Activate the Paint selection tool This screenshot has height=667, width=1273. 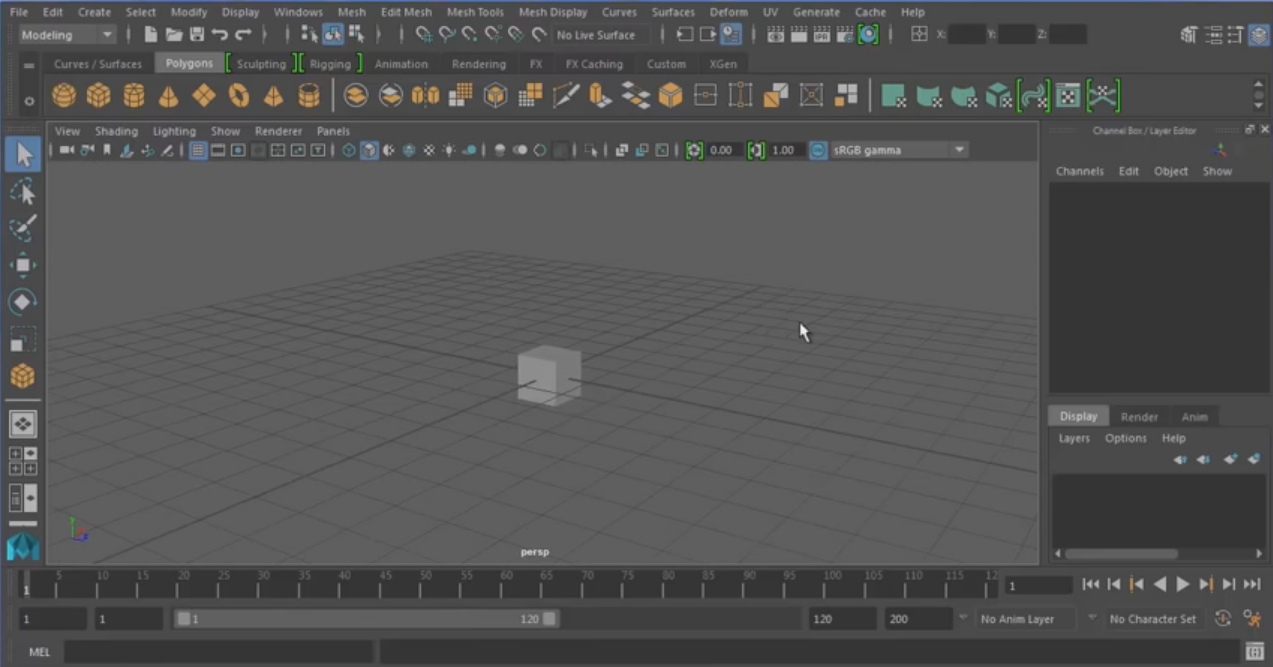click(23, 228)
